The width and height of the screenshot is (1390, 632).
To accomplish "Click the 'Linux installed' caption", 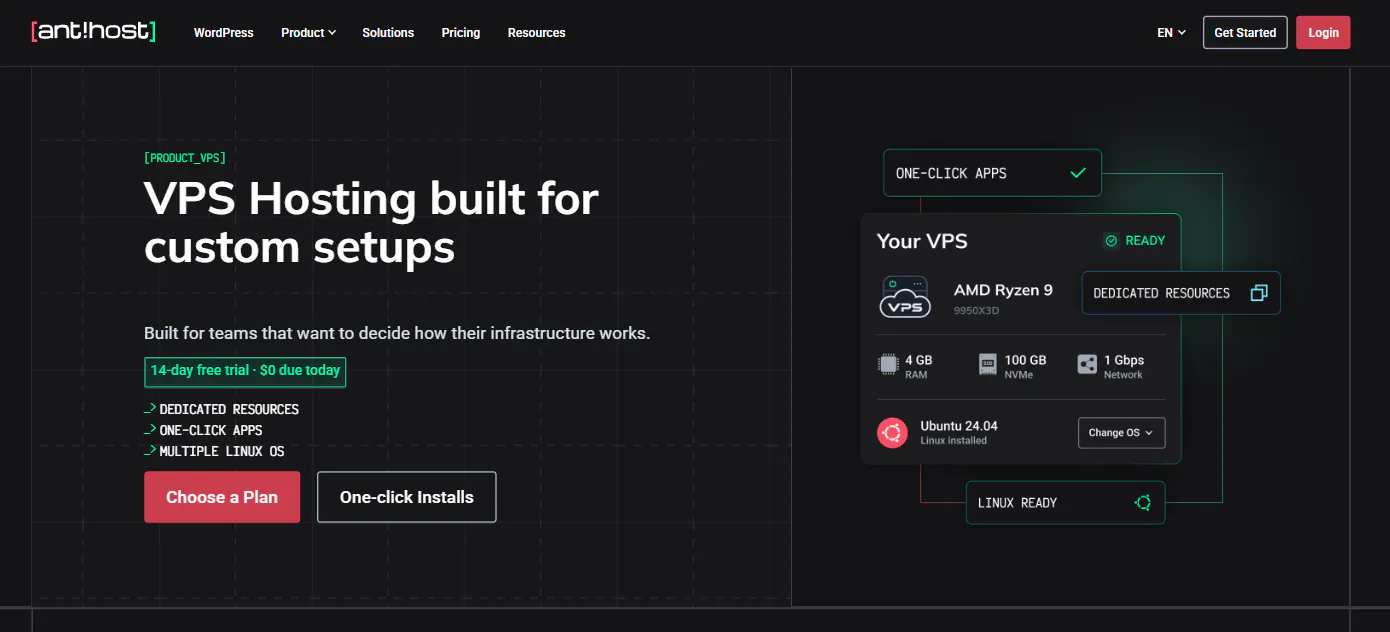I will point(954,441).
